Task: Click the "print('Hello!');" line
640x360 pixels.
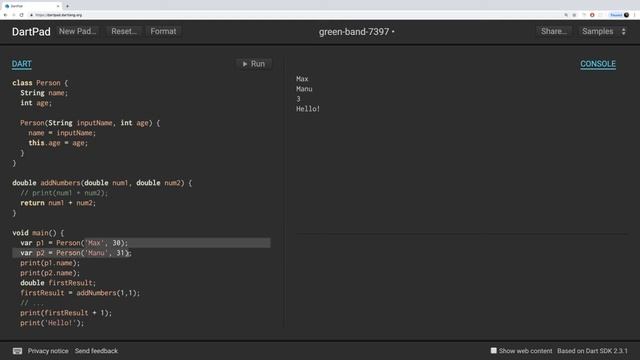Action: (52, 323)
